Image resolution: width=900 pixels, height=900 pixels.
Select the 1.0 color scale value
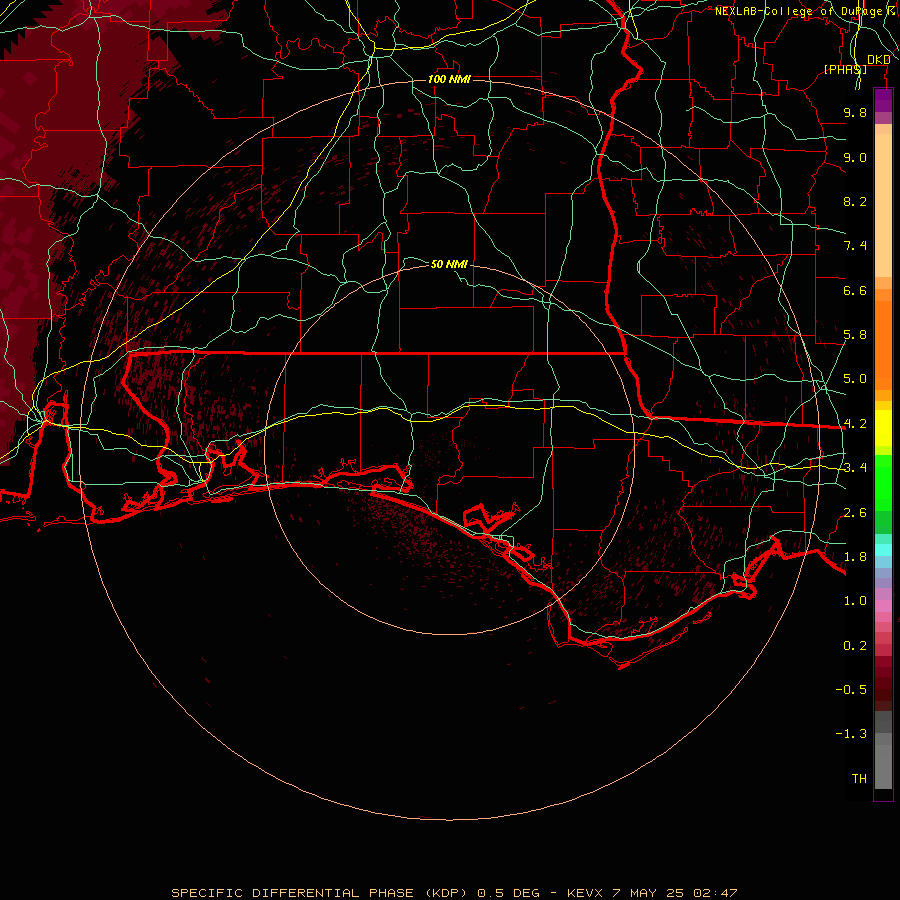click(855, 601)
